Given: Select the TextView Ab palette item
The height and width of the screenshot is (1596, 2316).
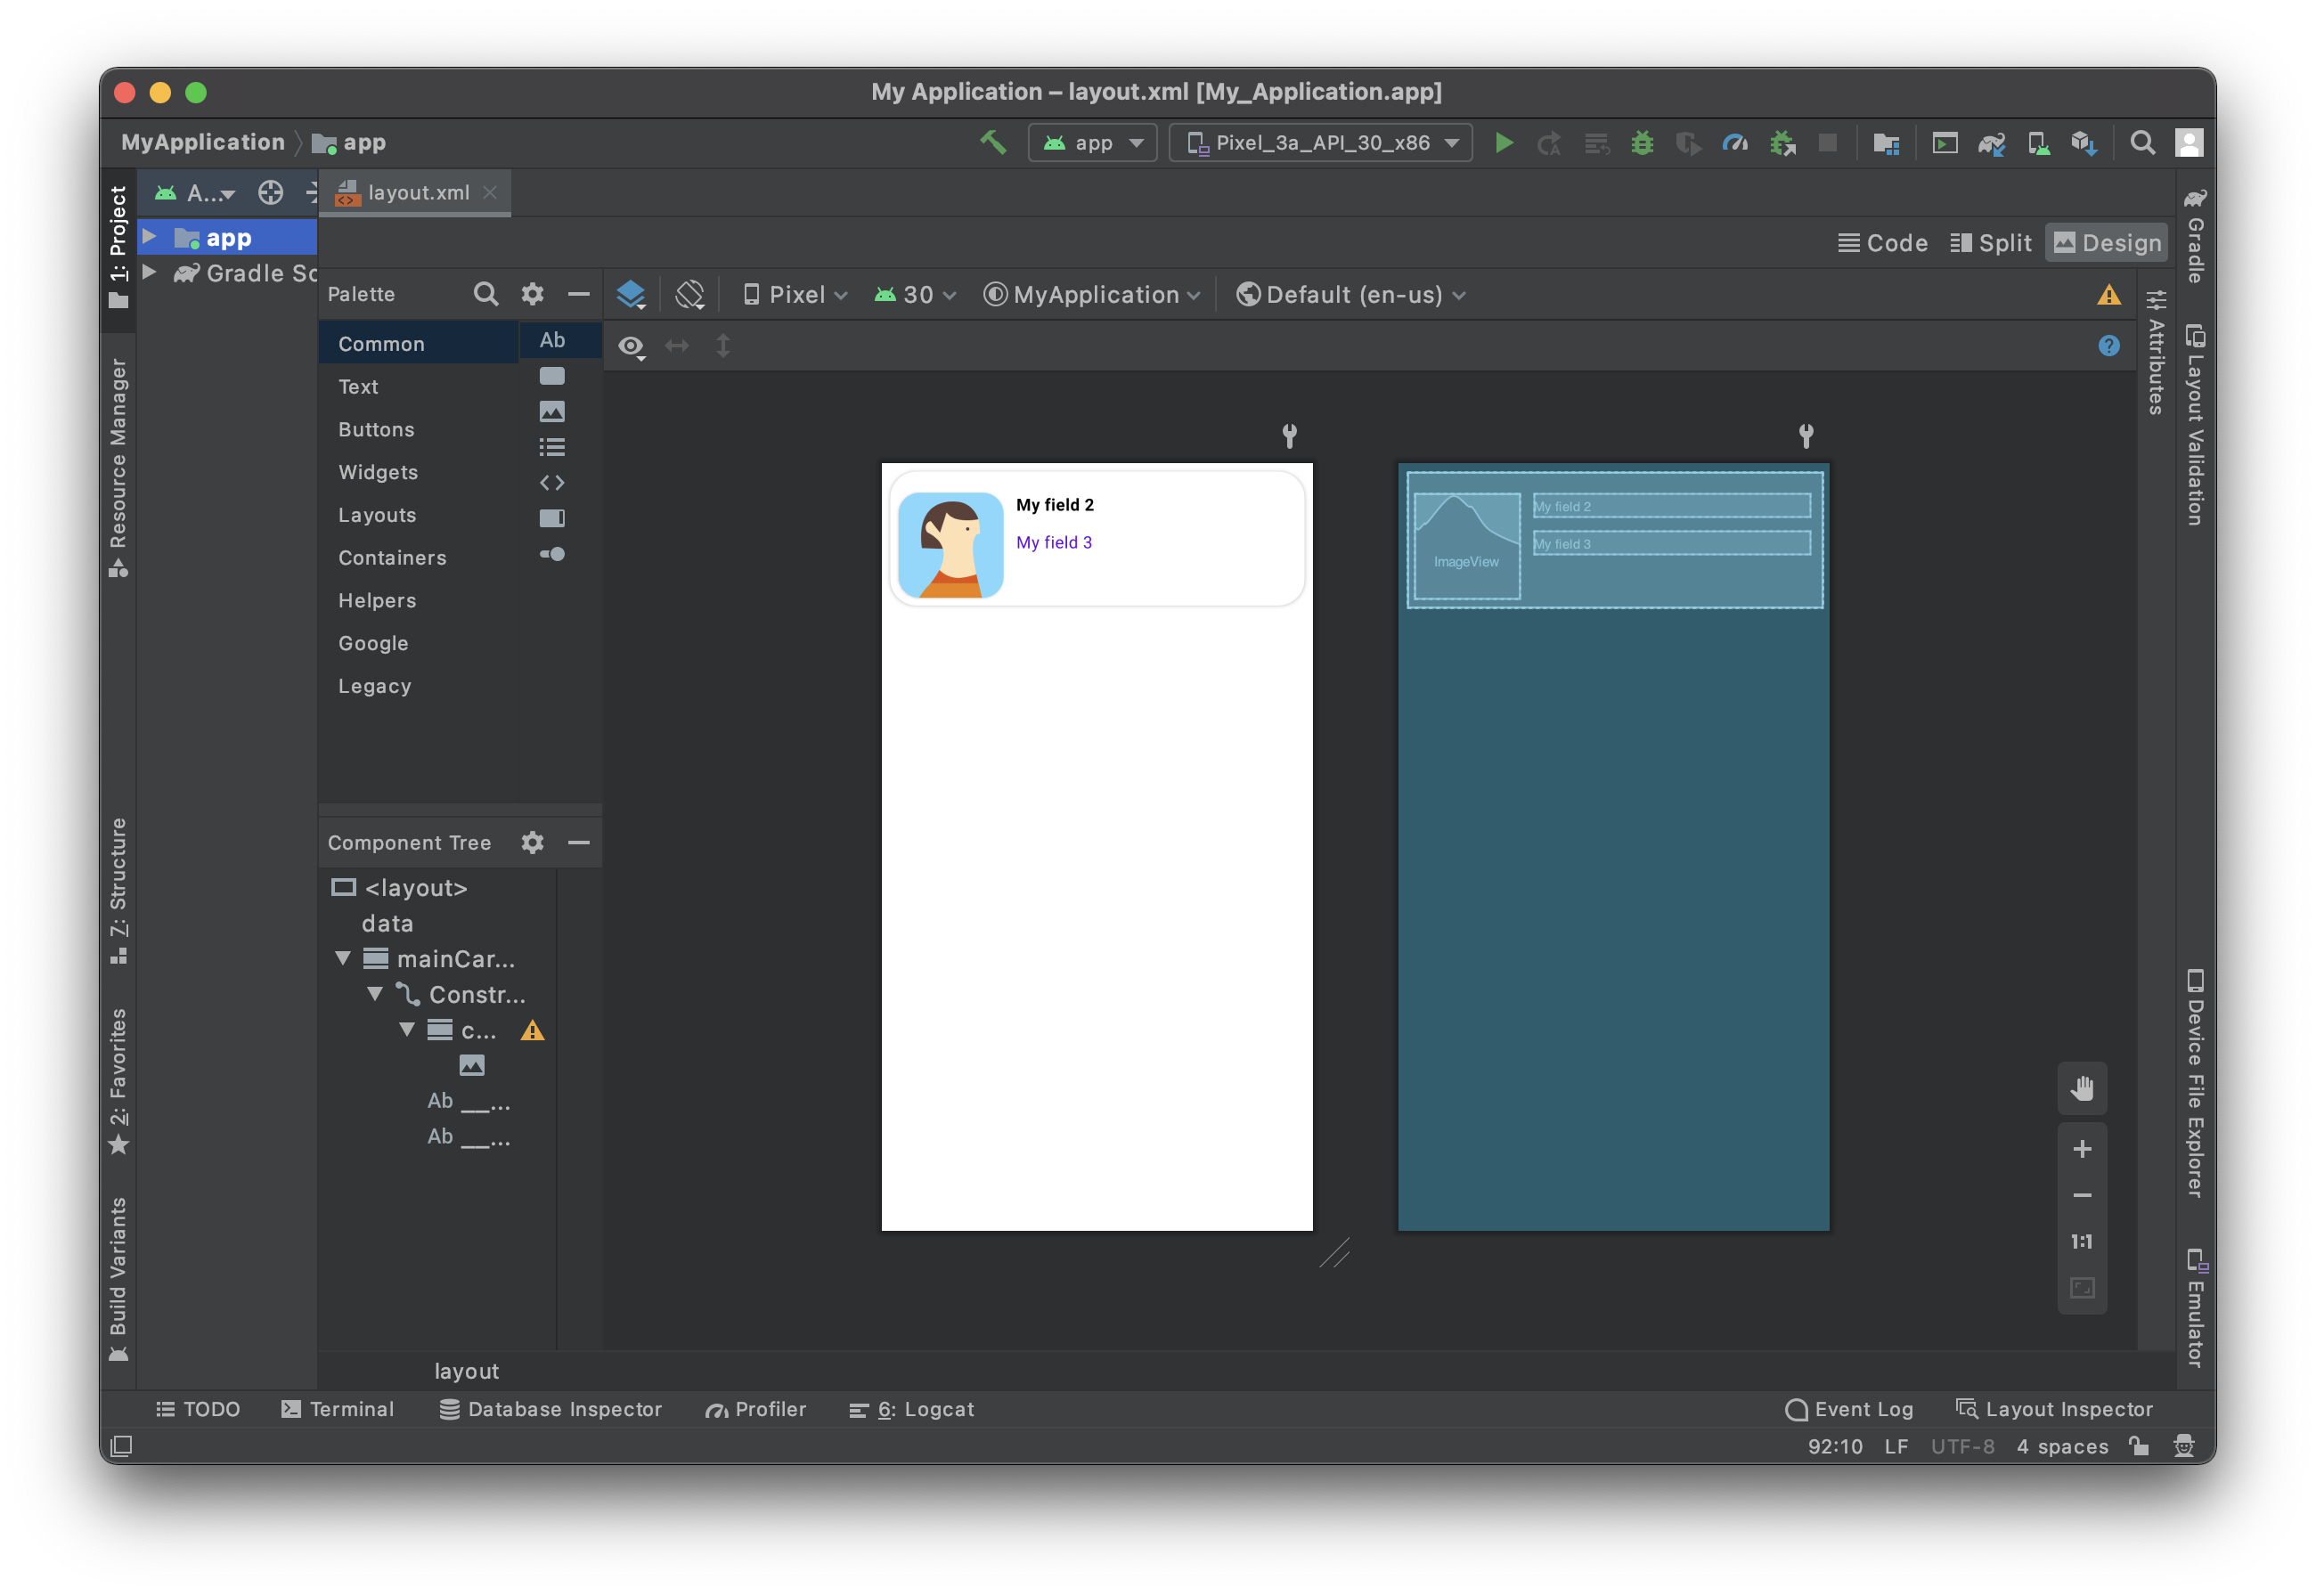Looking at the screenshot, I should 552,340.
